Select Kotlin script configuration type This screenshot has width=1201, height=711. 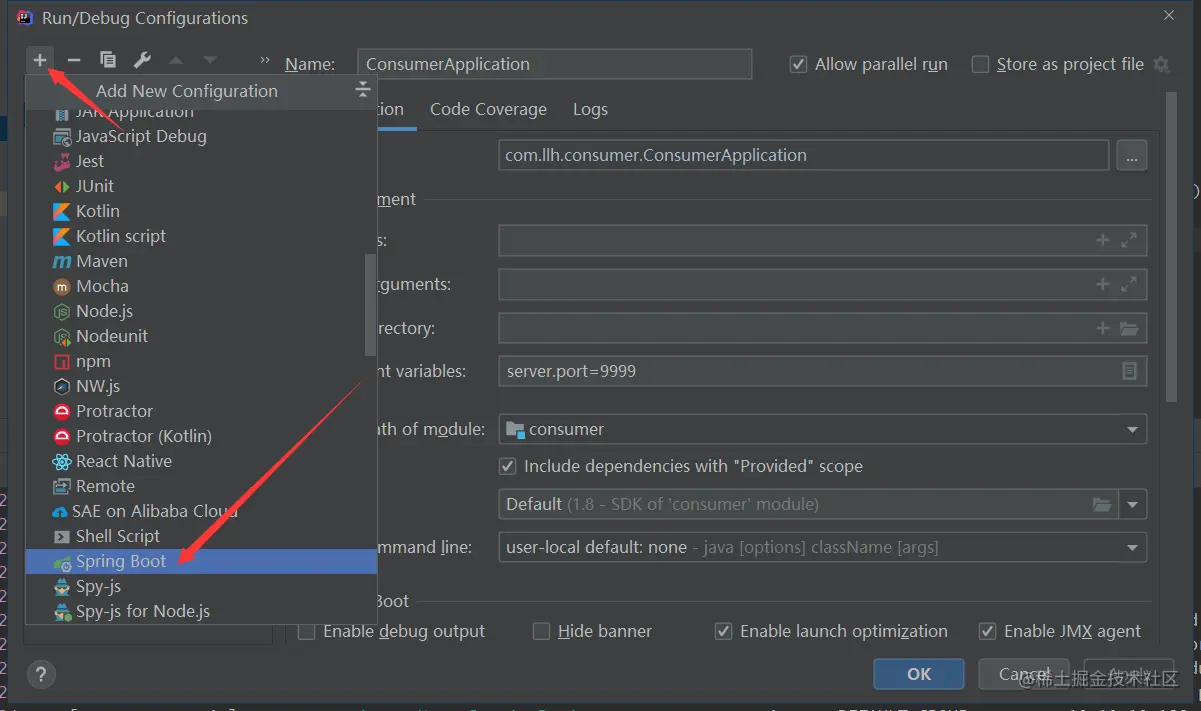click(x=201, y=236)
